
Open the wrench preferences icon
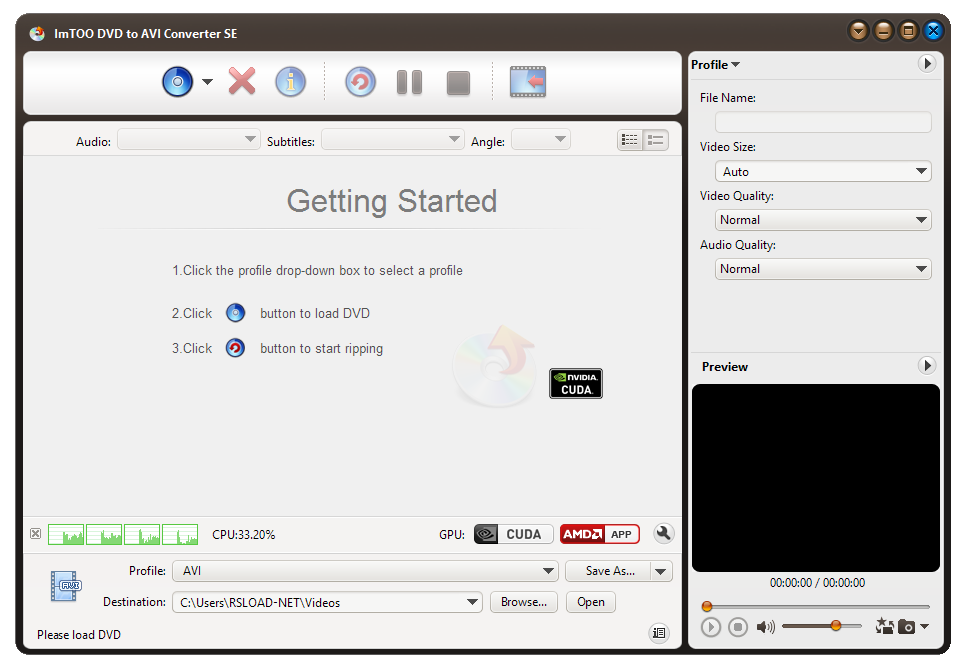(x=664, y=533)
